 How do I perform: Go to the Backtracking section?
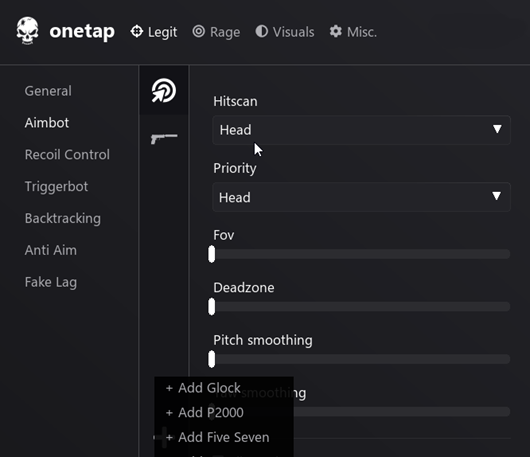click(63, 218)
